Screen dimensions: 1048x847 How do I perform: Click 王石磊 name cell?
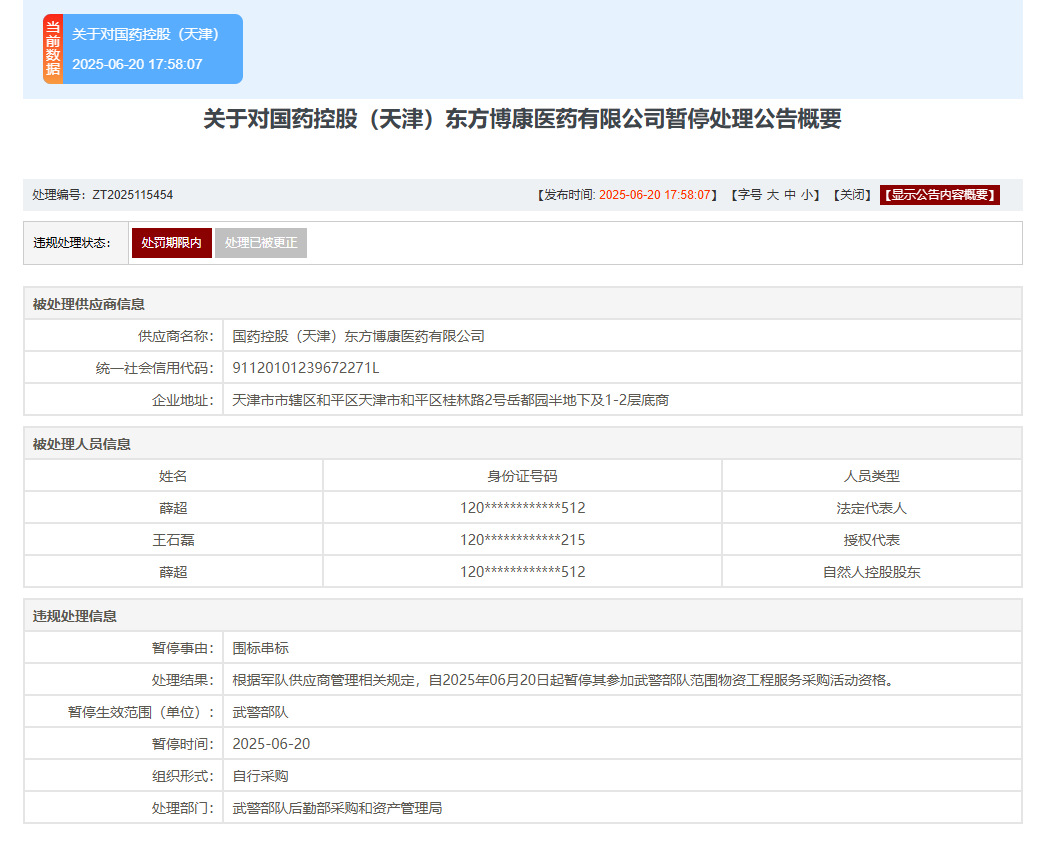click(173, 540)
